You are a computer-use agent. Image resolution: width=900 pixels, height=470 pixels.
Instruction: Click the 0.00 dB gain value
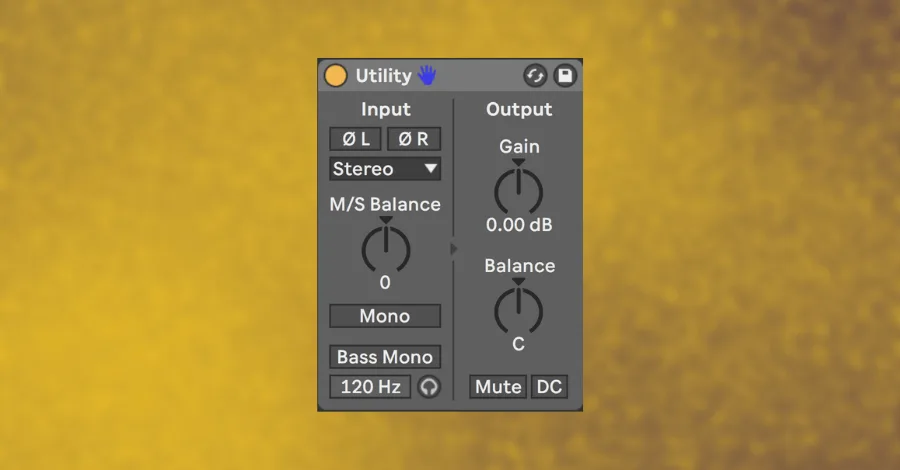coord(519,225)
